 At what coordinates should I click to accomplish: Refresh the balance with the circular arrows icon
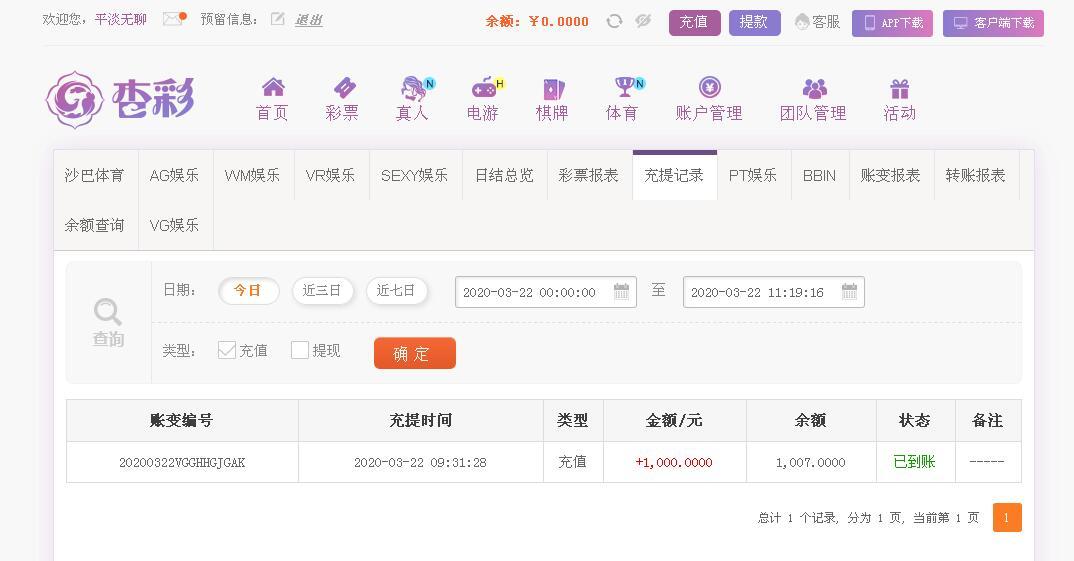point(614,21)
